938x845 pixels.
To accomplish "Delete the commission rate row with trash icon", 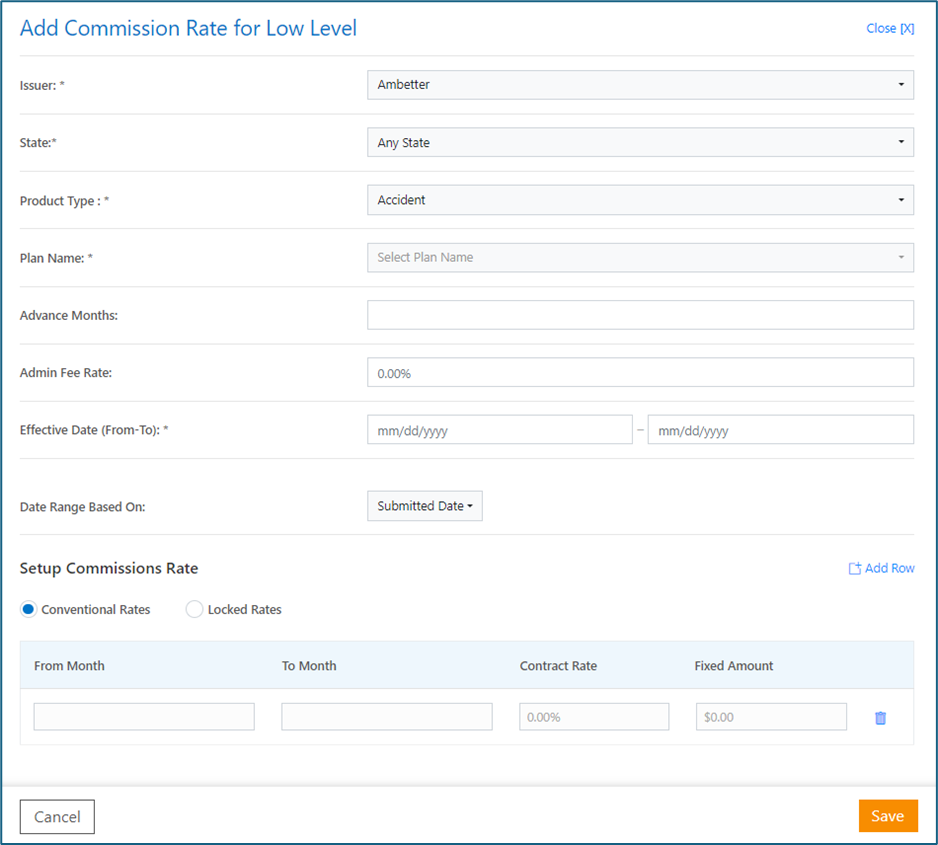I will pos(880,718).
